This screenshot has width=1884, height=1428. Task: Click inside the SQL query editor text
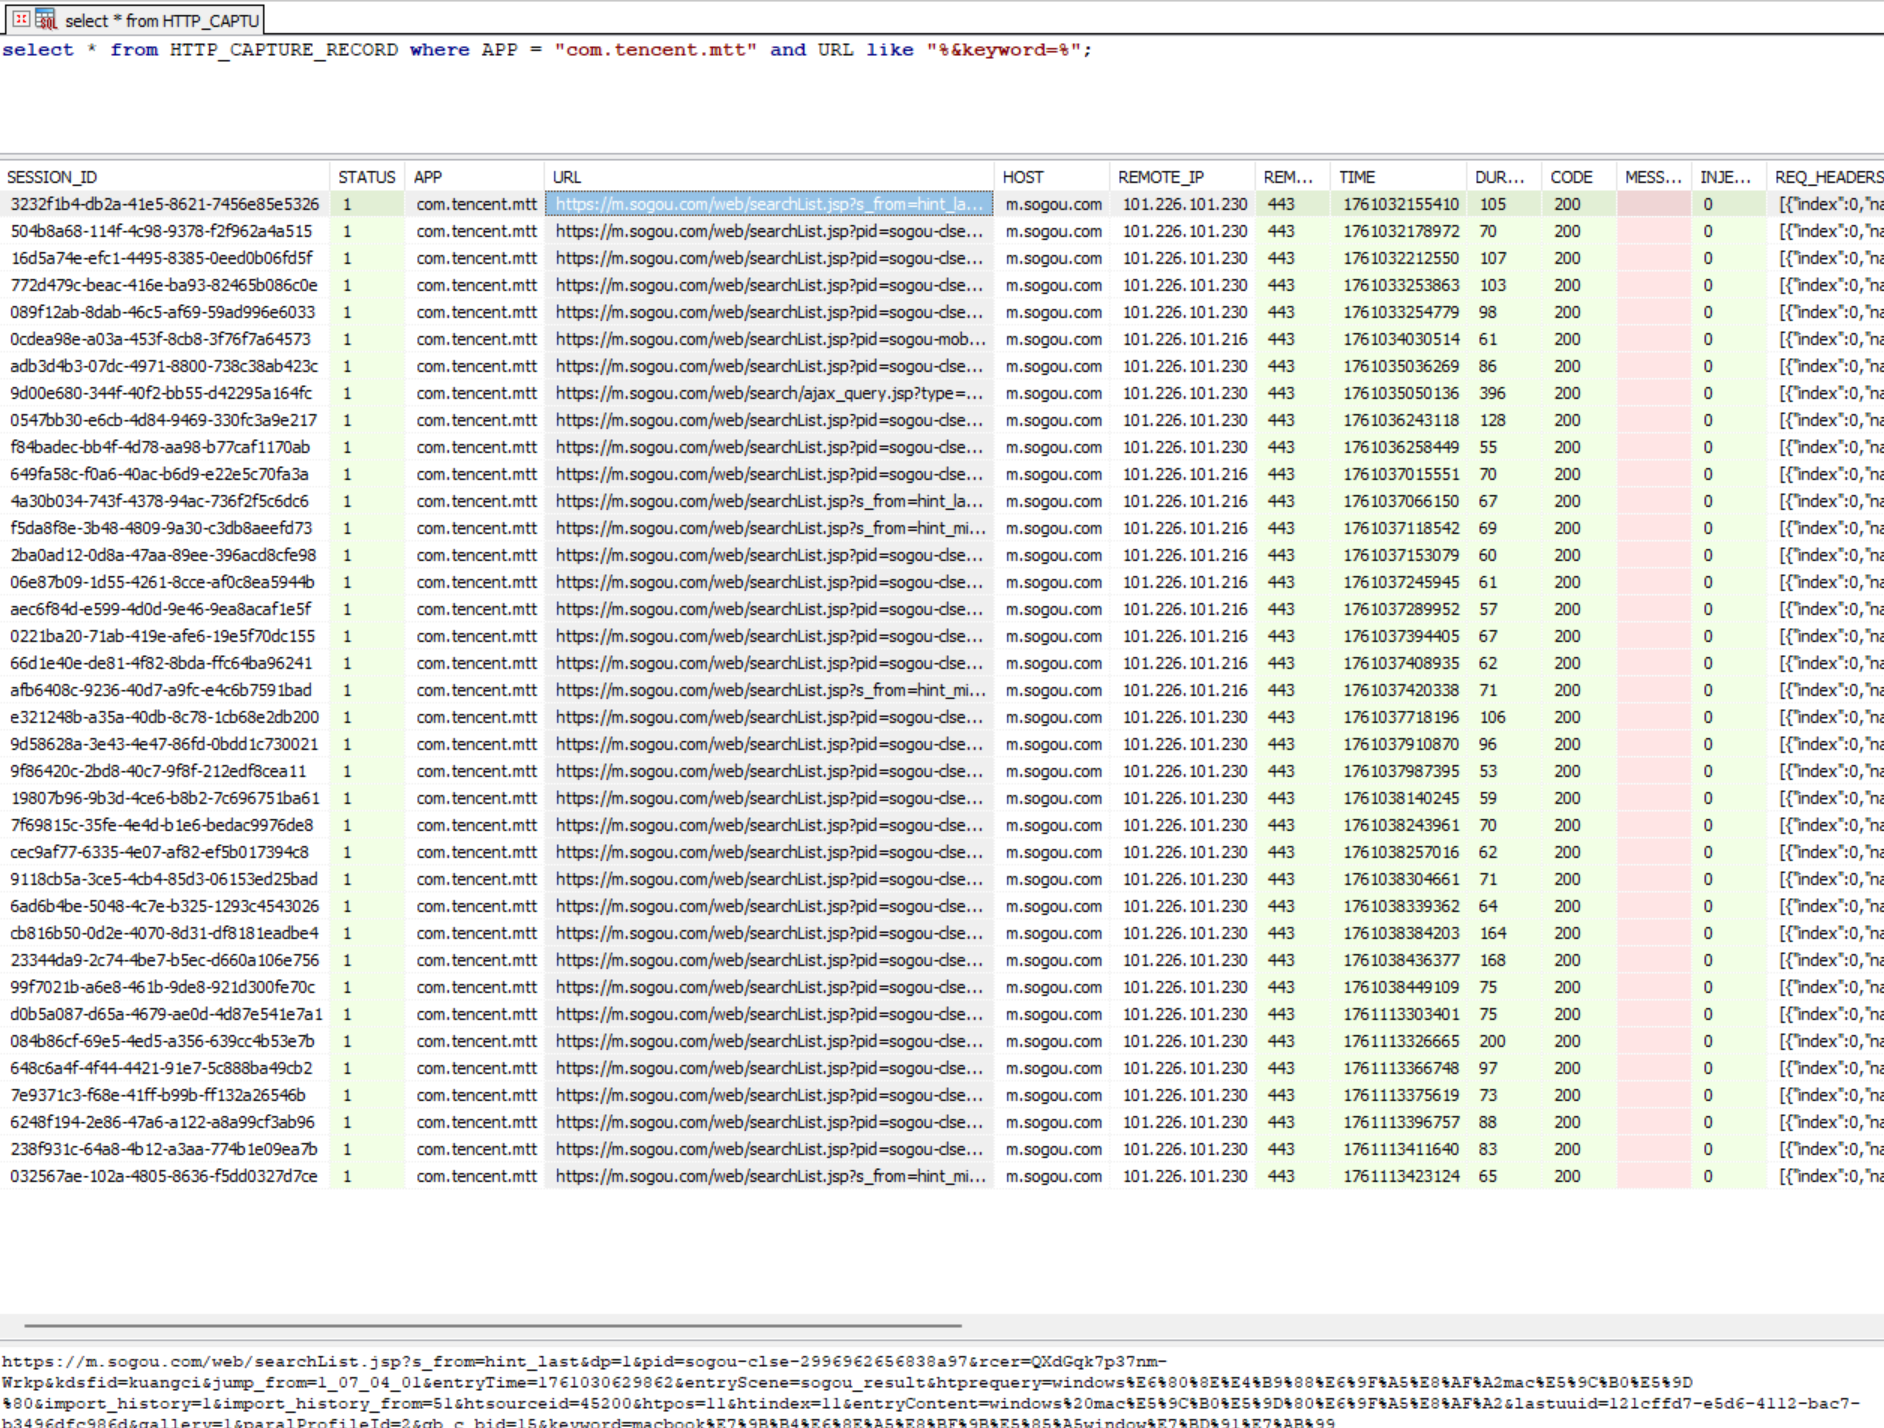tap(546, 50)
